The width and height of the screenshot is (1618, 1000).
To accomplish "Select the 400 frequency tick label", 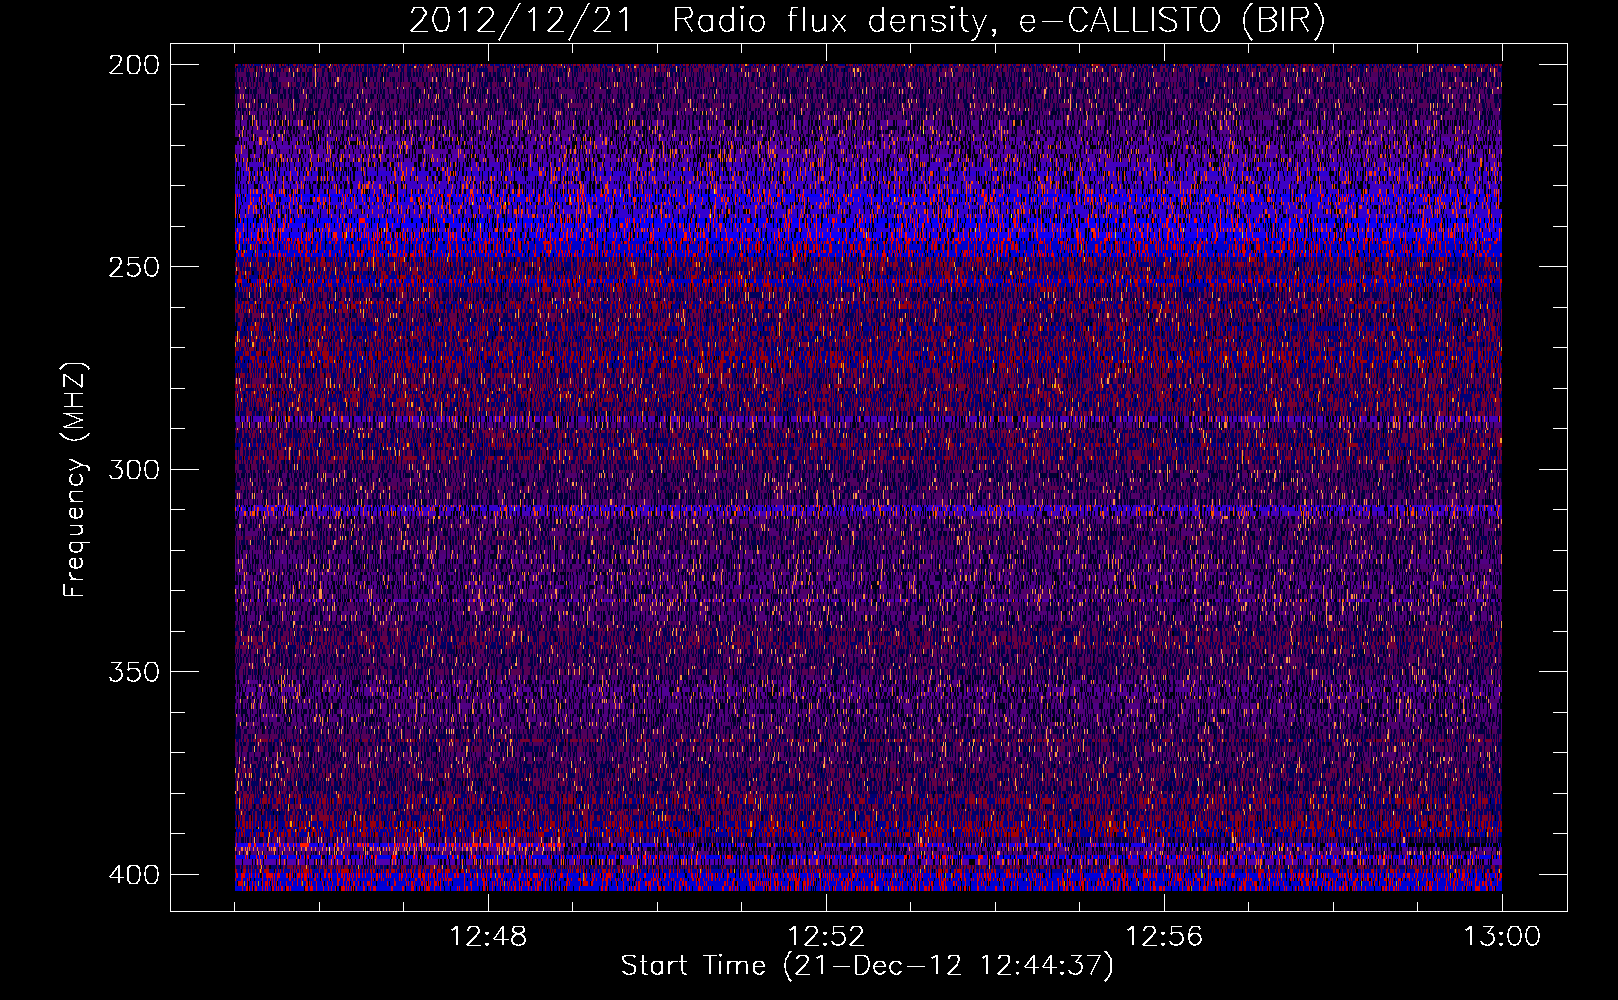I will [x=133, y=874].
